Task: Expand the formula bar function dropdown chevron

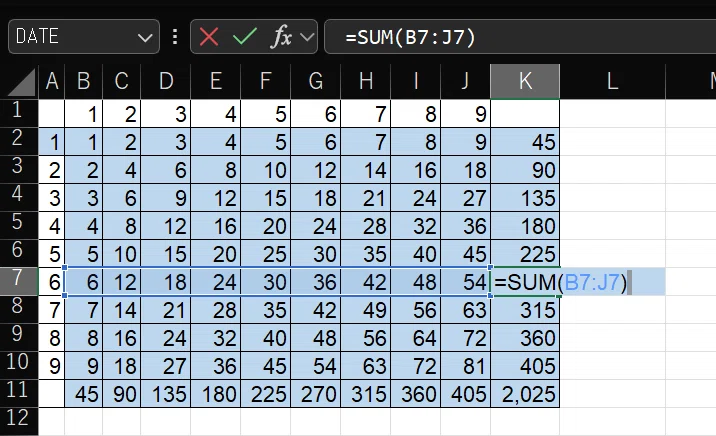Action: (307, 37)
